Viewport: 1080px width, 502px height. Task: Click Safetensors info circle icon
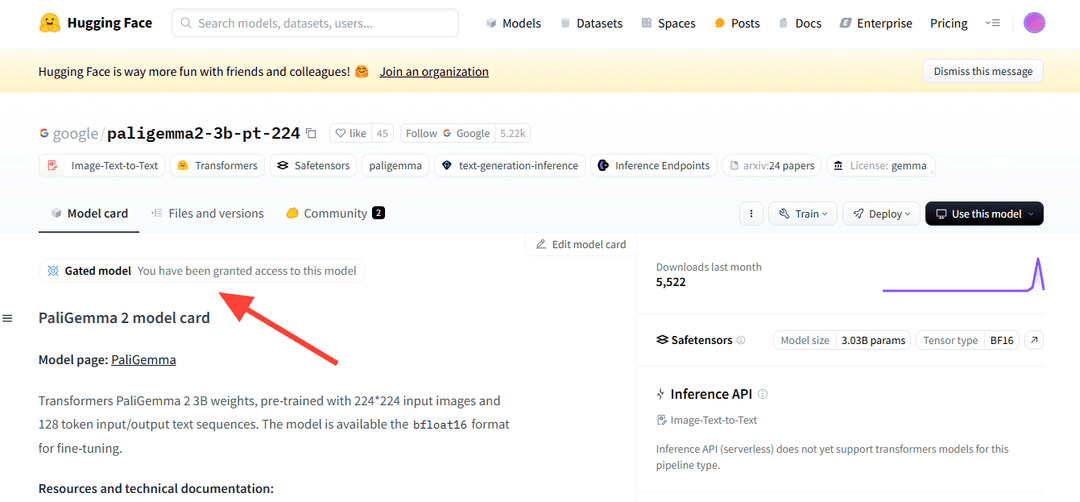(741, 340)
